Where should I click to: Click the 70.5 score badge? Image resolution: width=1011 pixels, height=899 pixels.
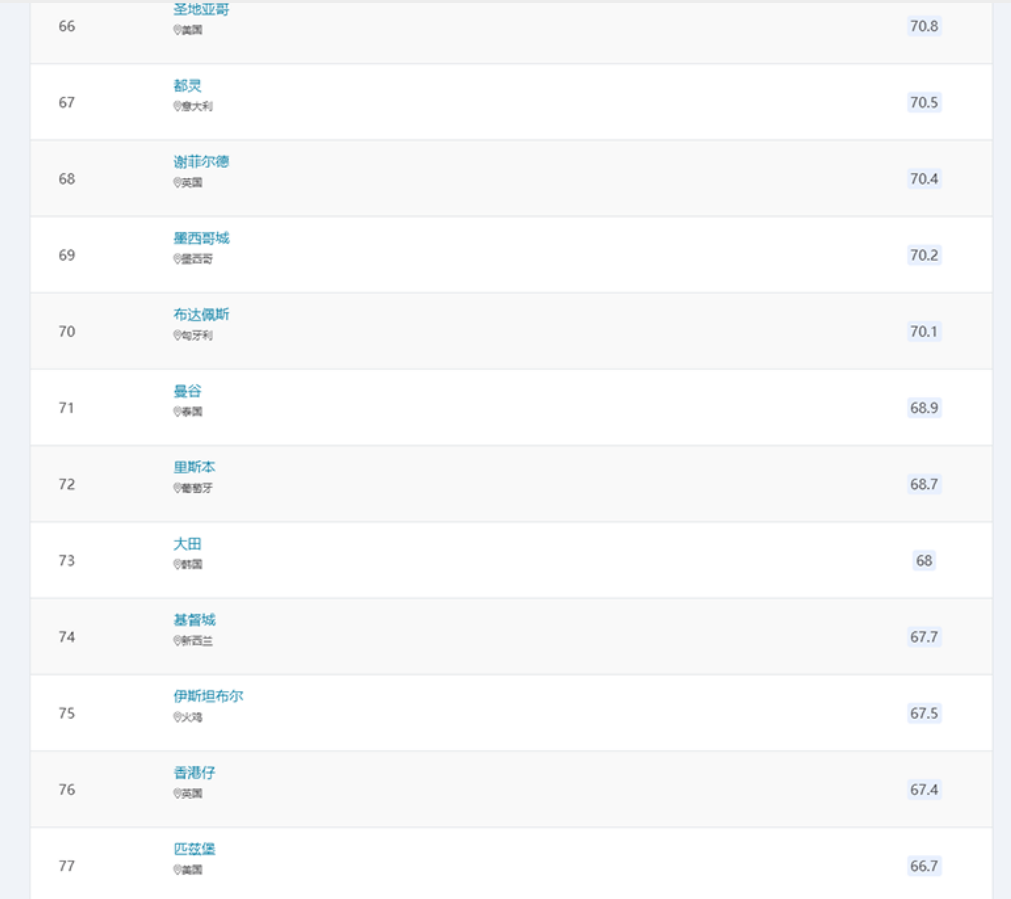924,103
